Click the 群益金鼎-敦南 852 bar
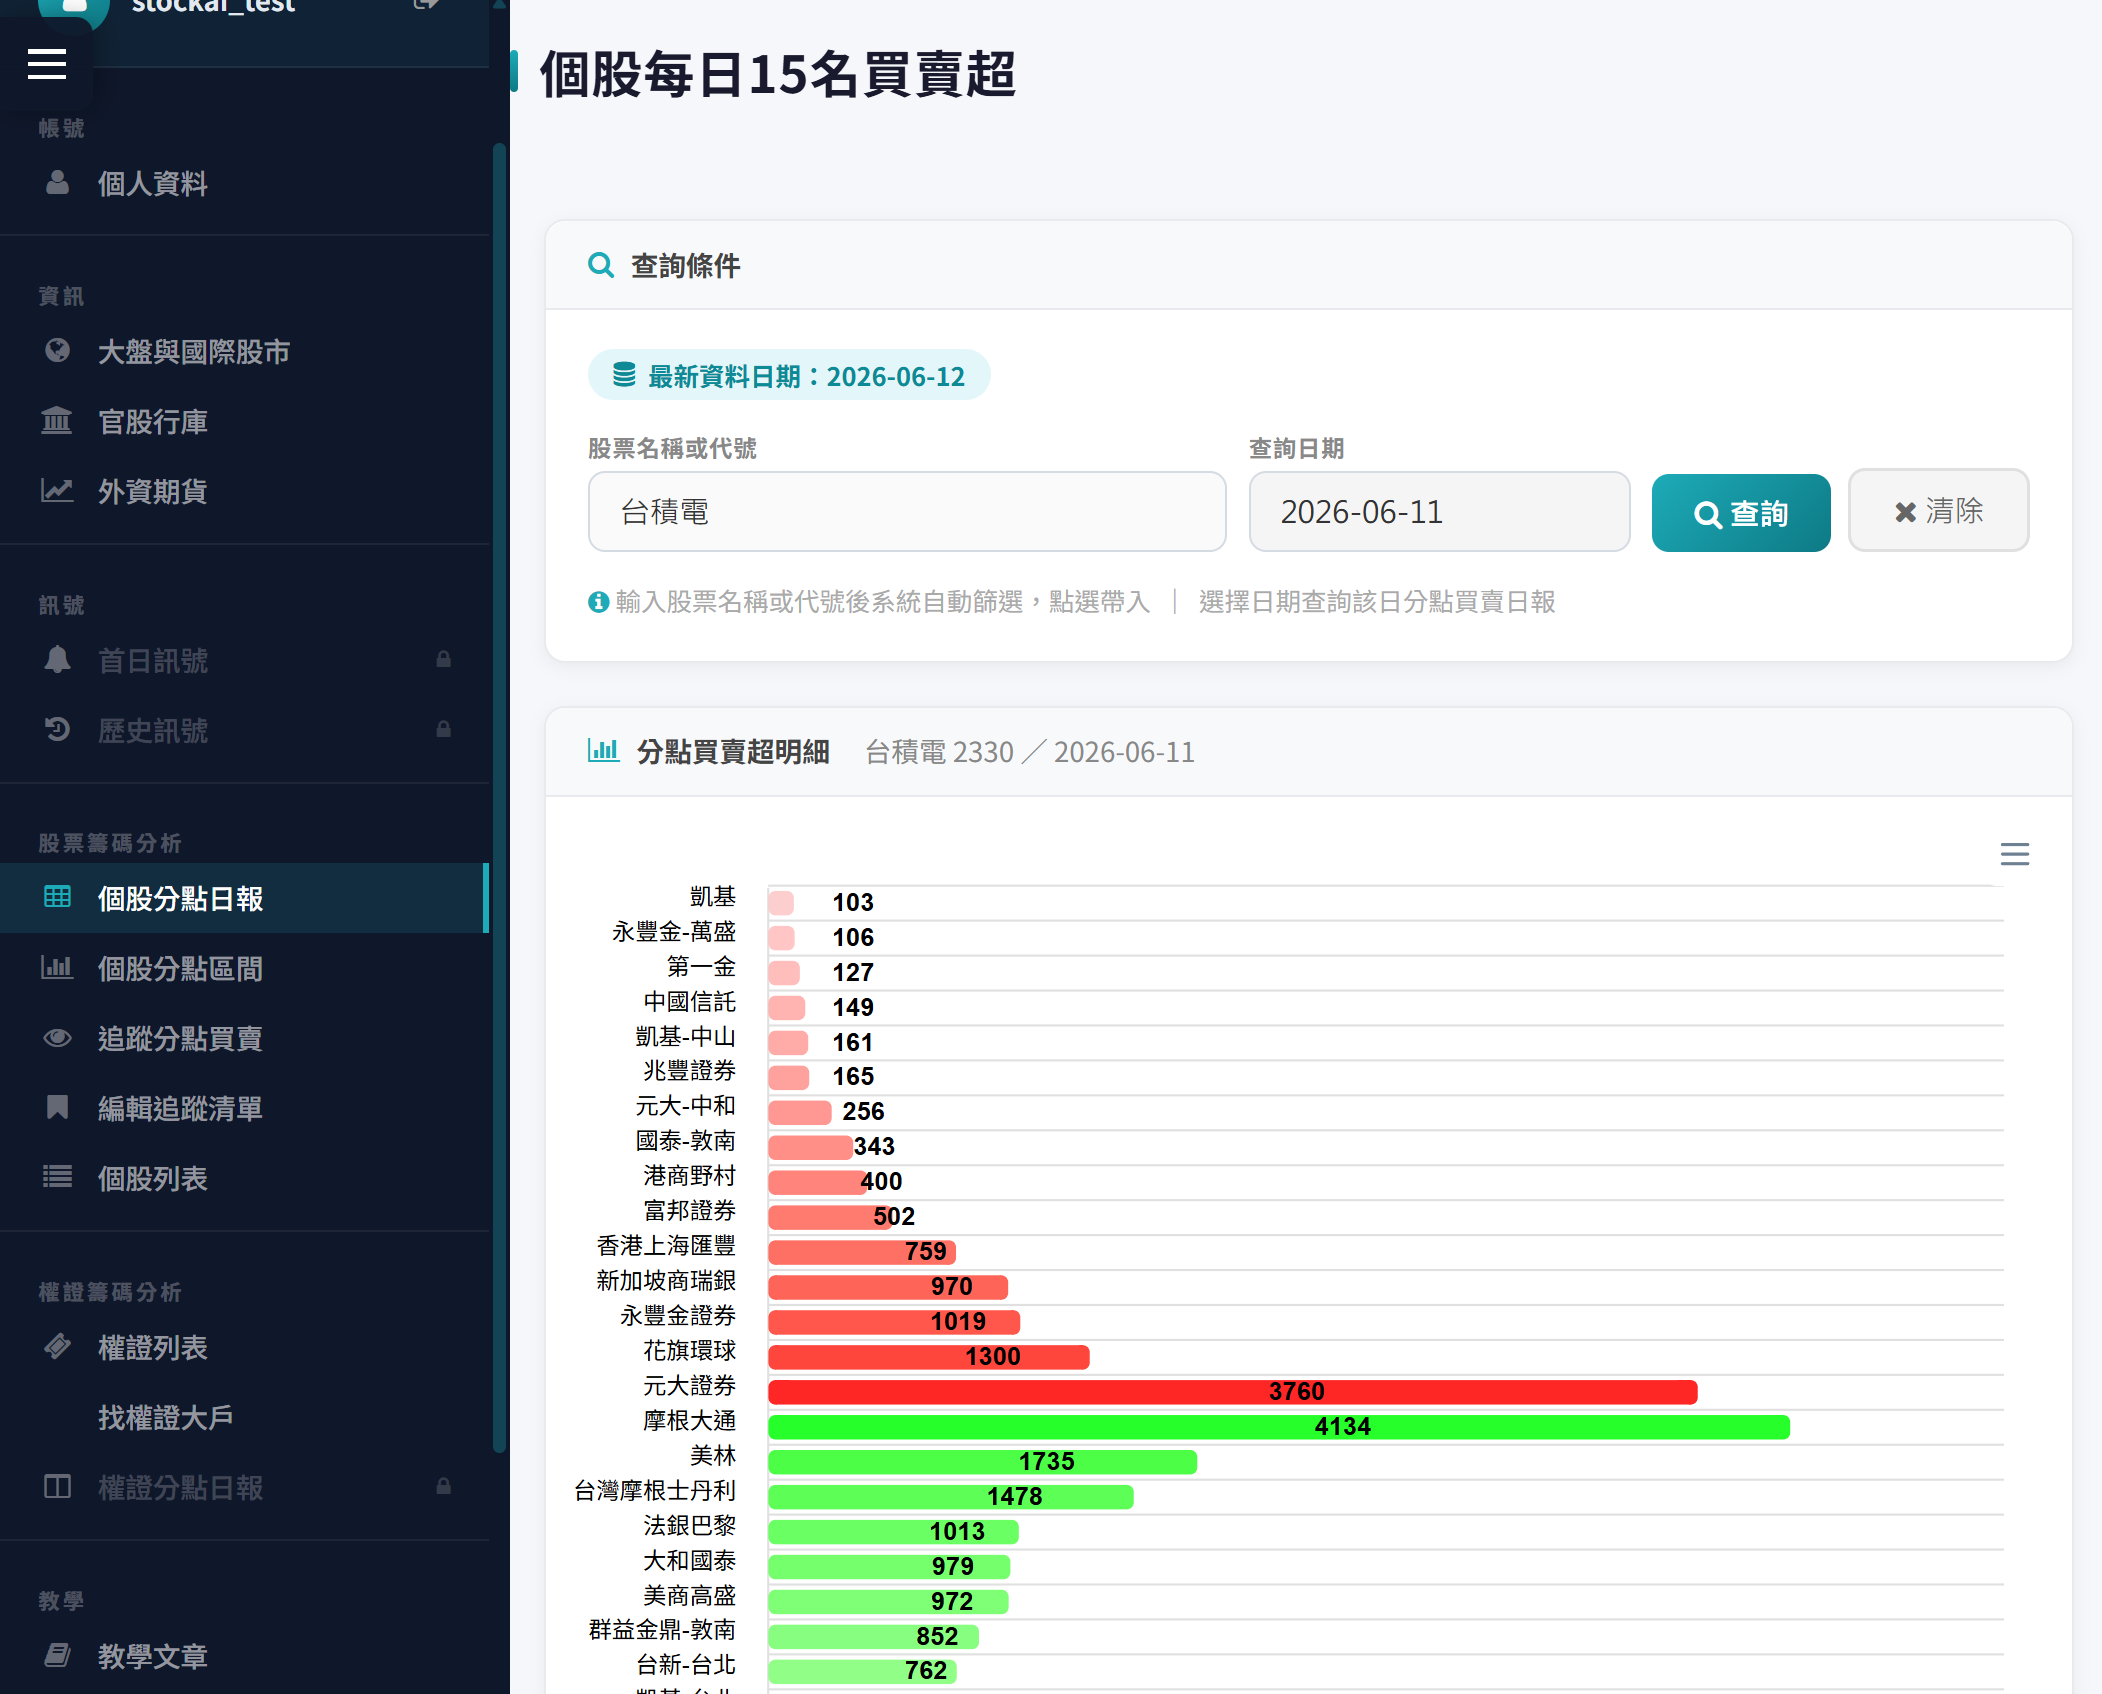Viewport: 2102px width, 1694px height. pos(873,1636)
